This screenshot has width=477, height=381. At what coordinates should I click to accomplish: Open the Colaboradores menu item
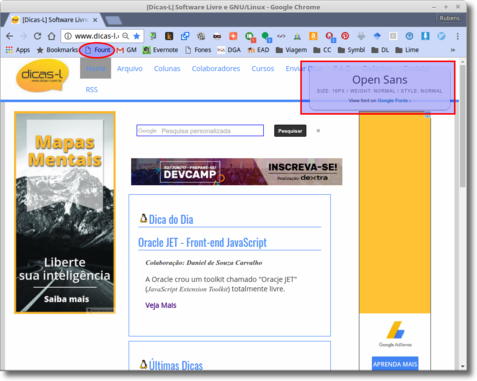pyautogui.click(x=216, y=69)
